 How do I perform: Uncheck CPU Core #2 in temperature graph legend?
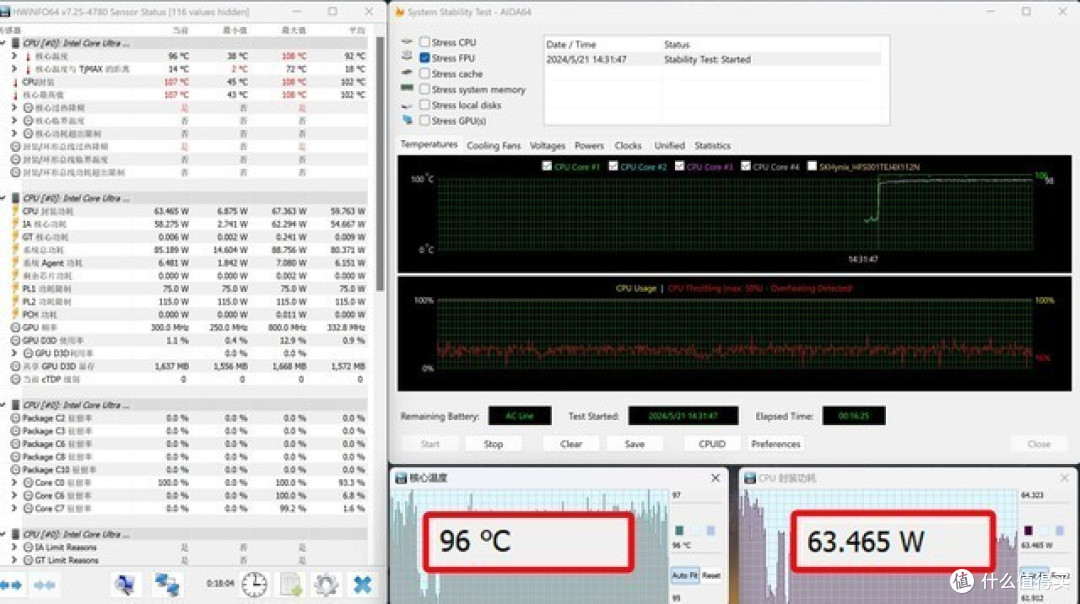pyautogui.click(x=613, y=166)
